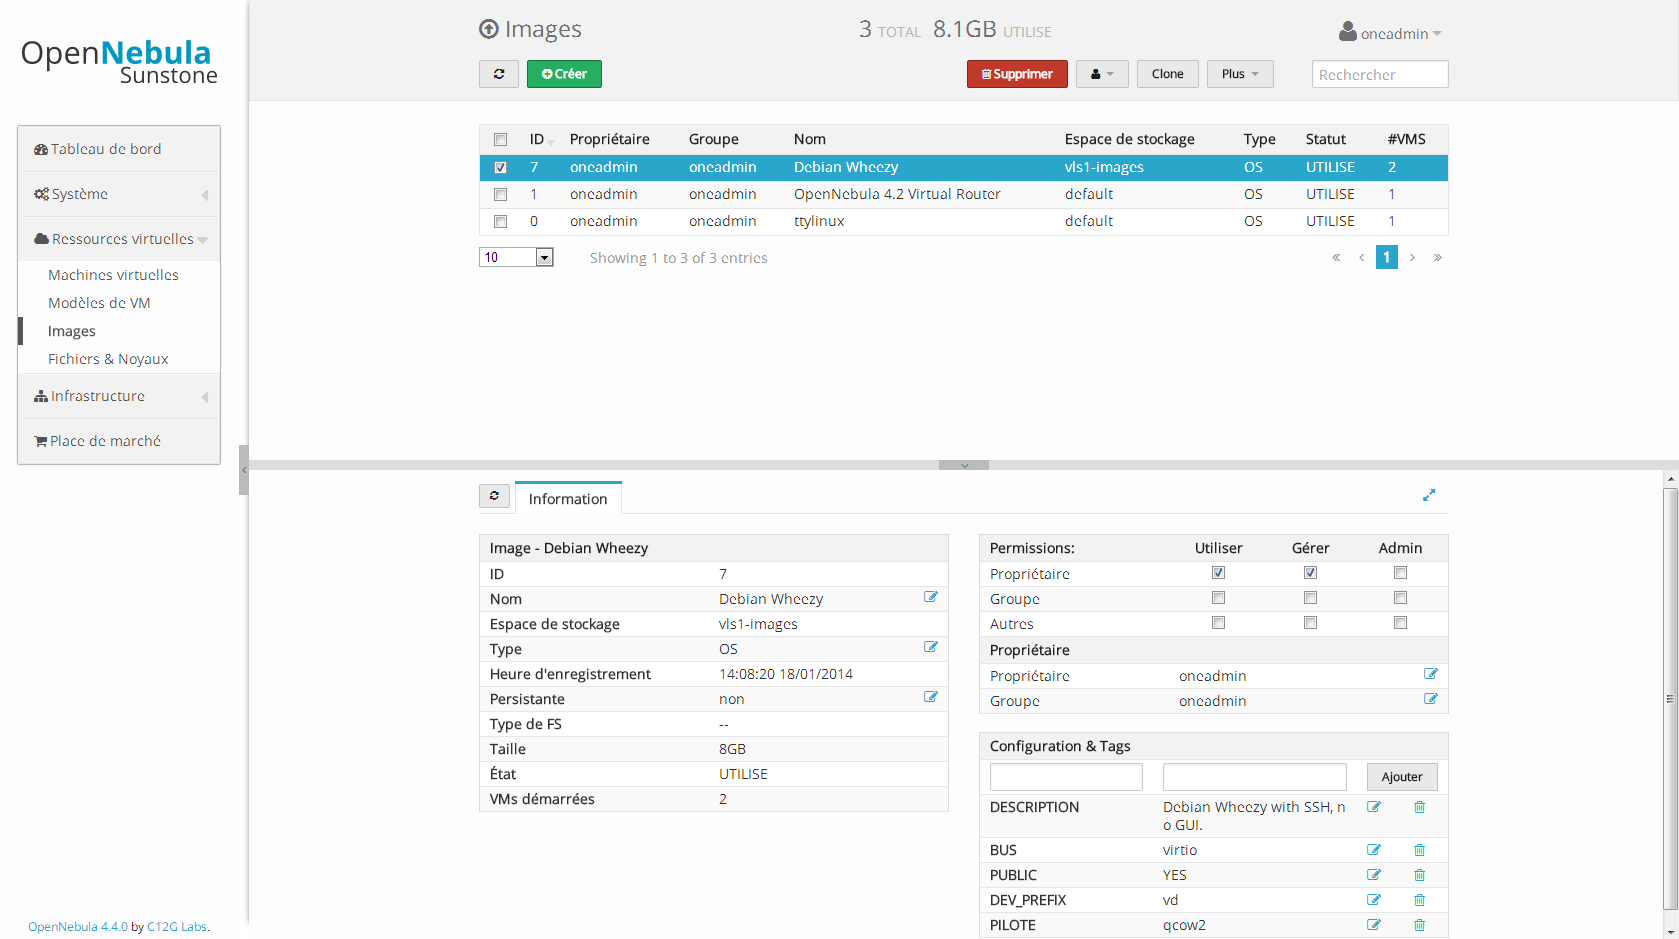Screen dimensions: 1679x939
Task: Uncheck the Debian Wheezy row checkbox
Action: [x=500, y=167]
